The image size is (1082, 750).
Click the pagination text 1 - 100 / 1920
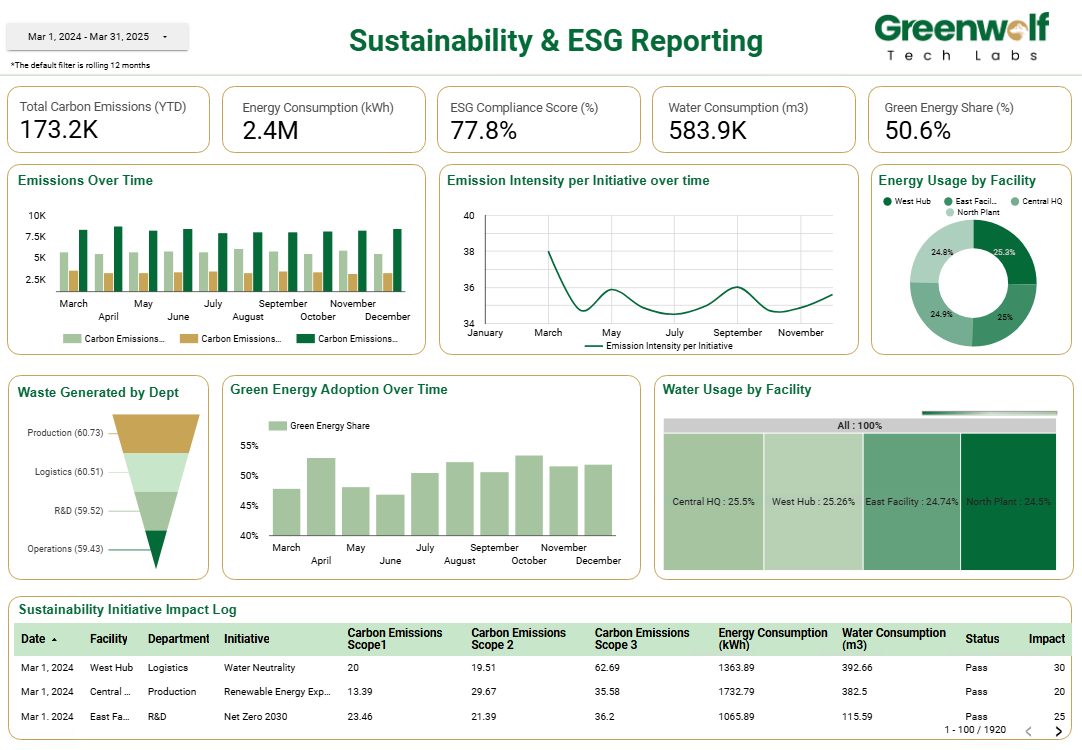coord(975,730)
